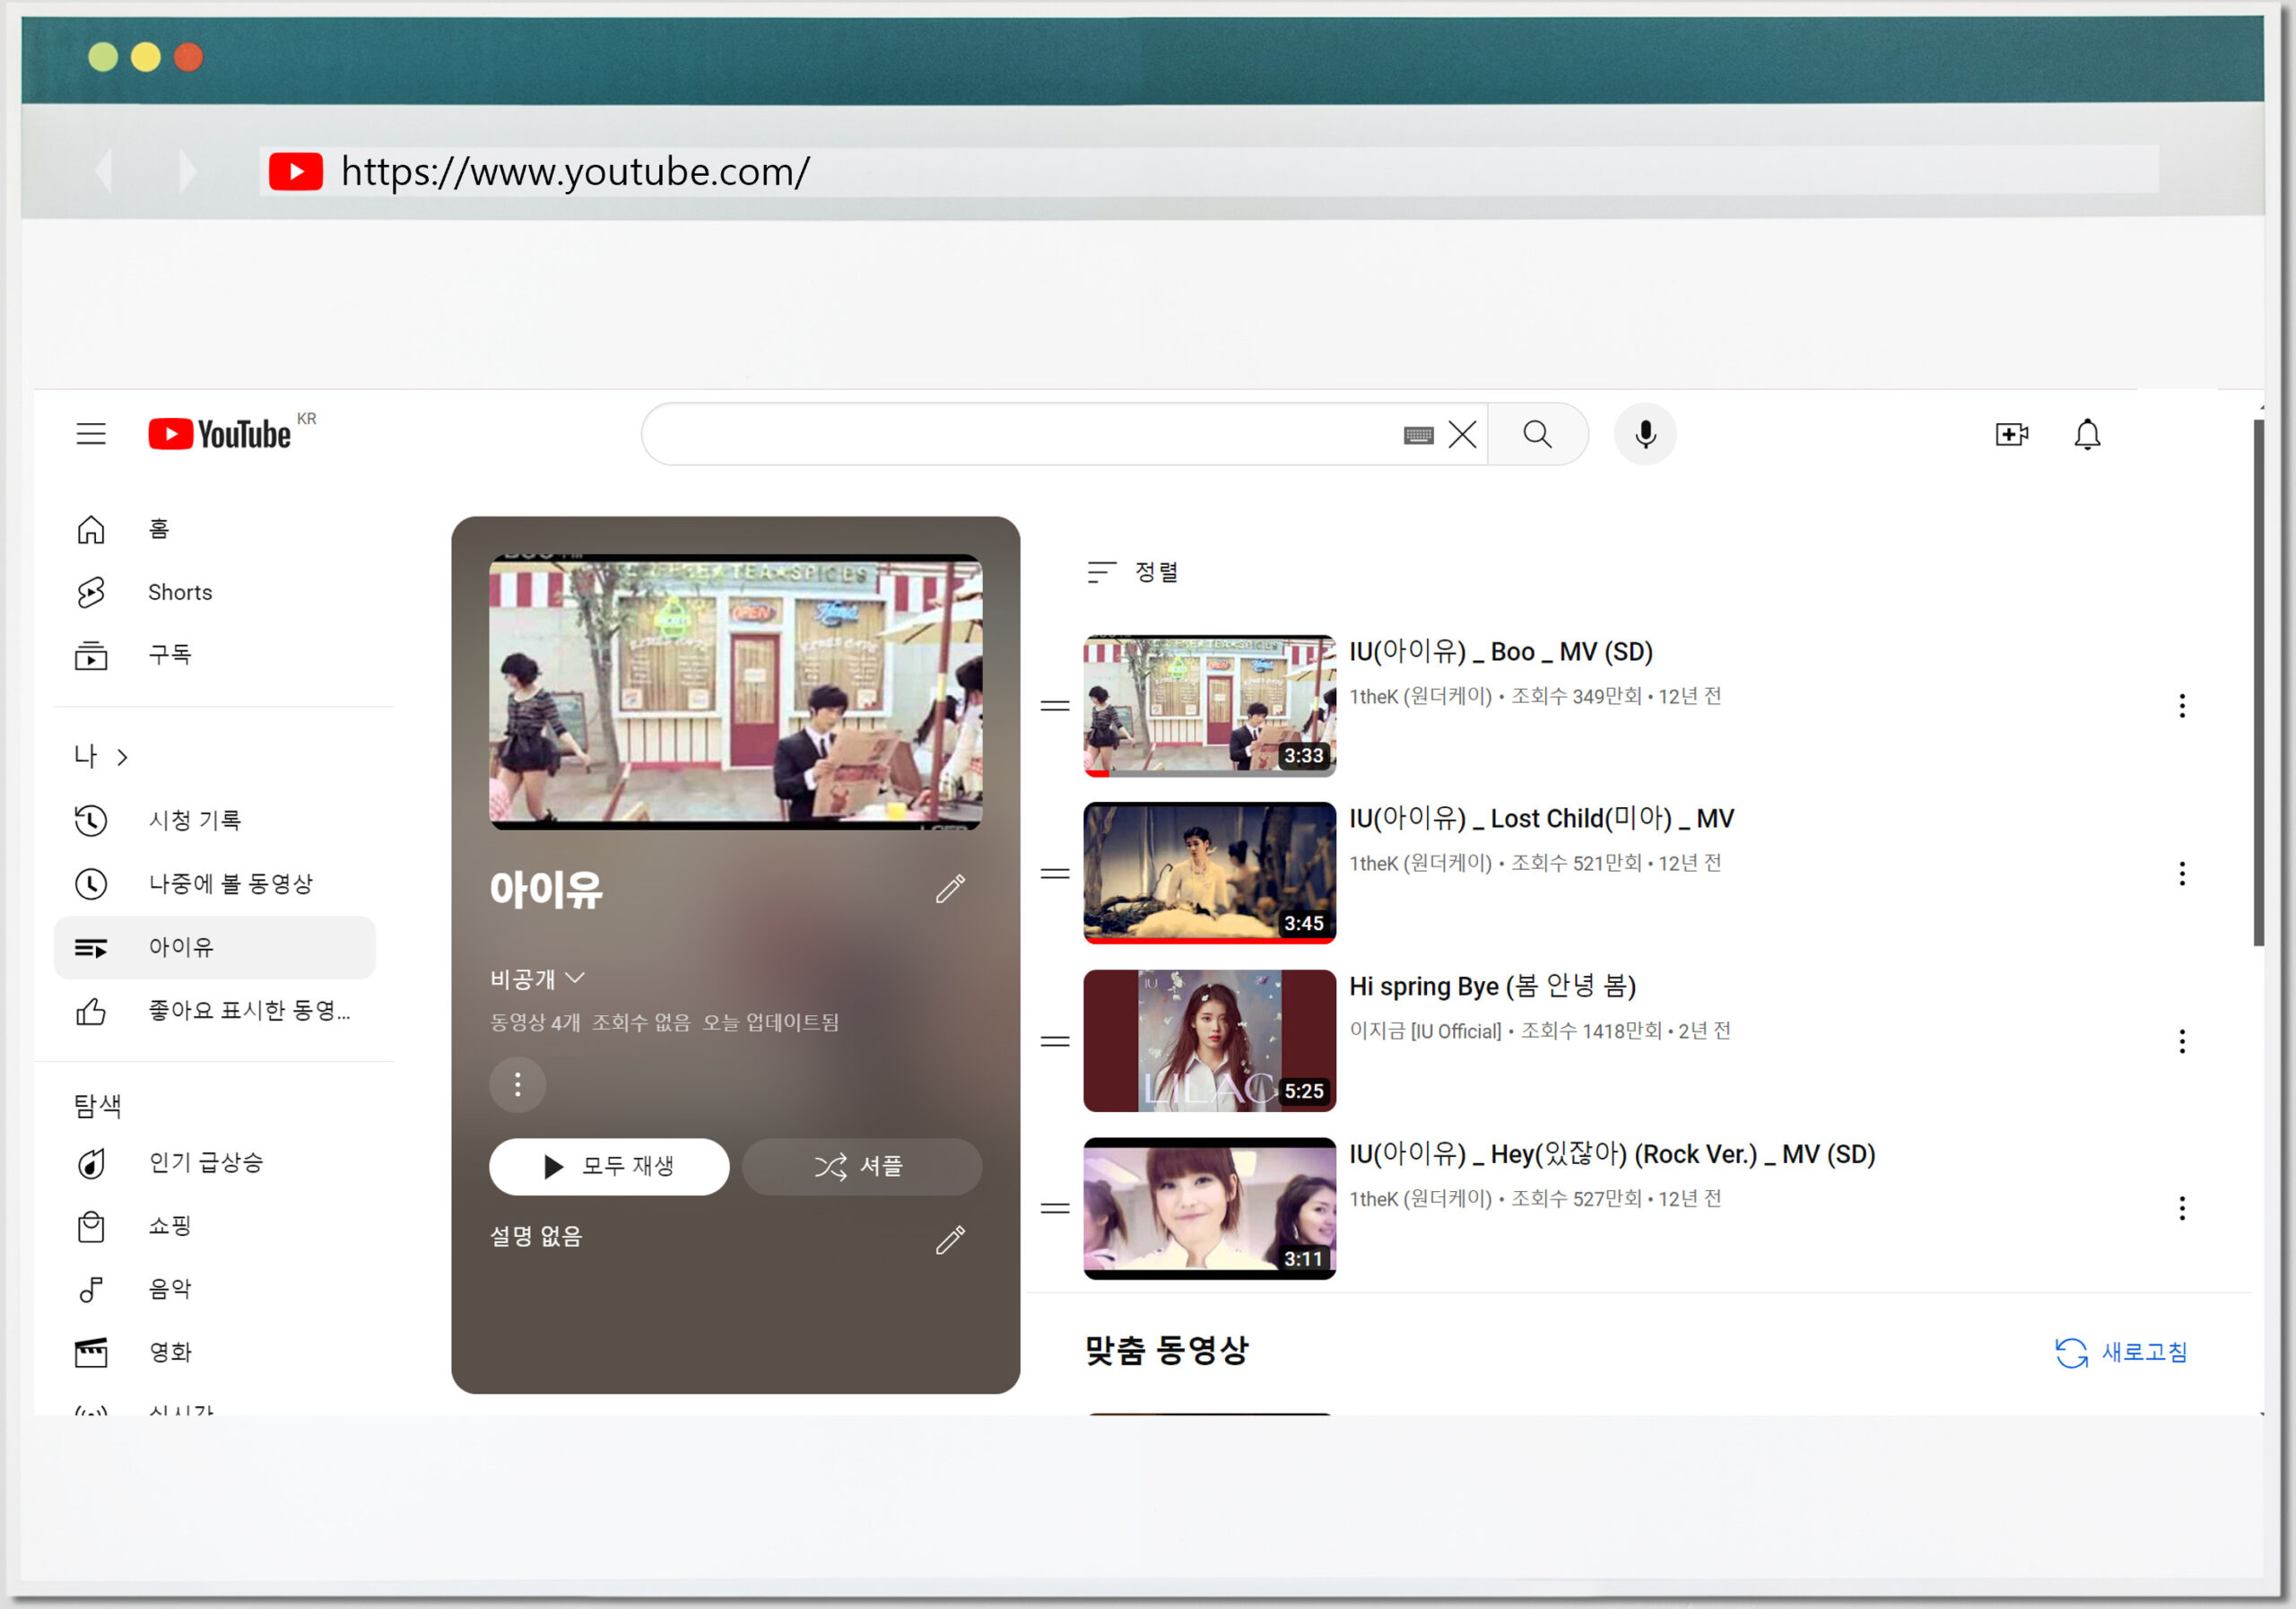This screenshot has height=1609, width=2296.
Task: Click the page vertical scrollbar
Action: [x=2258, y=682]
